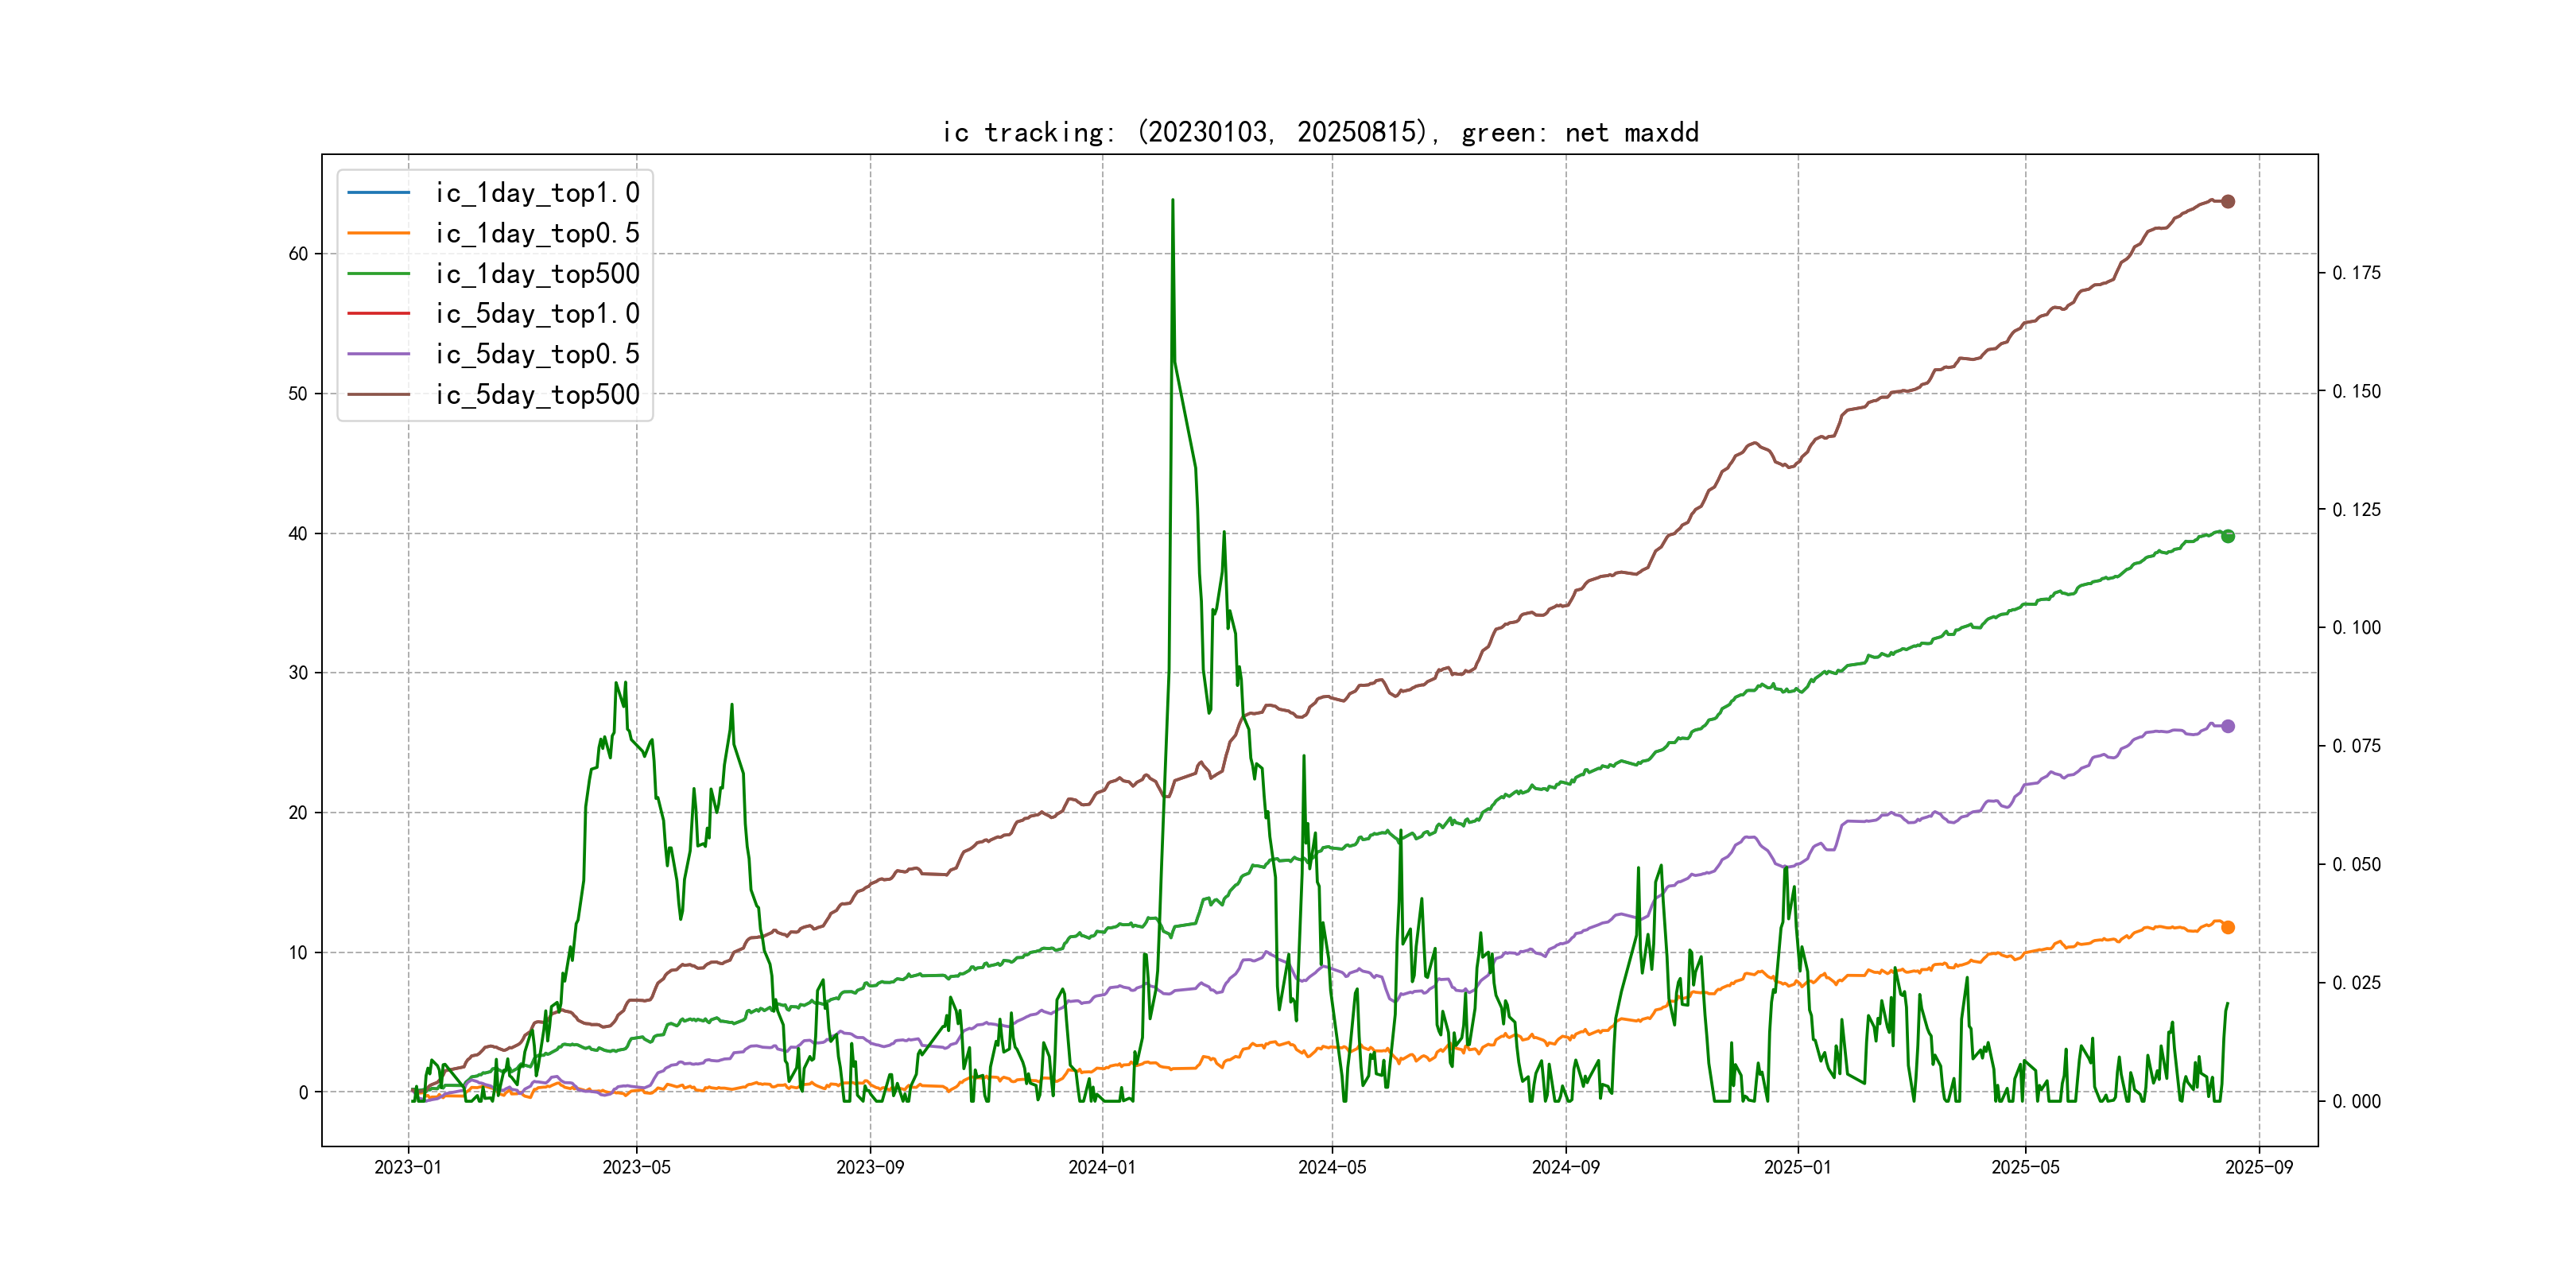Click the 2025-09 x-axis date label

tap(2258, 1167)
